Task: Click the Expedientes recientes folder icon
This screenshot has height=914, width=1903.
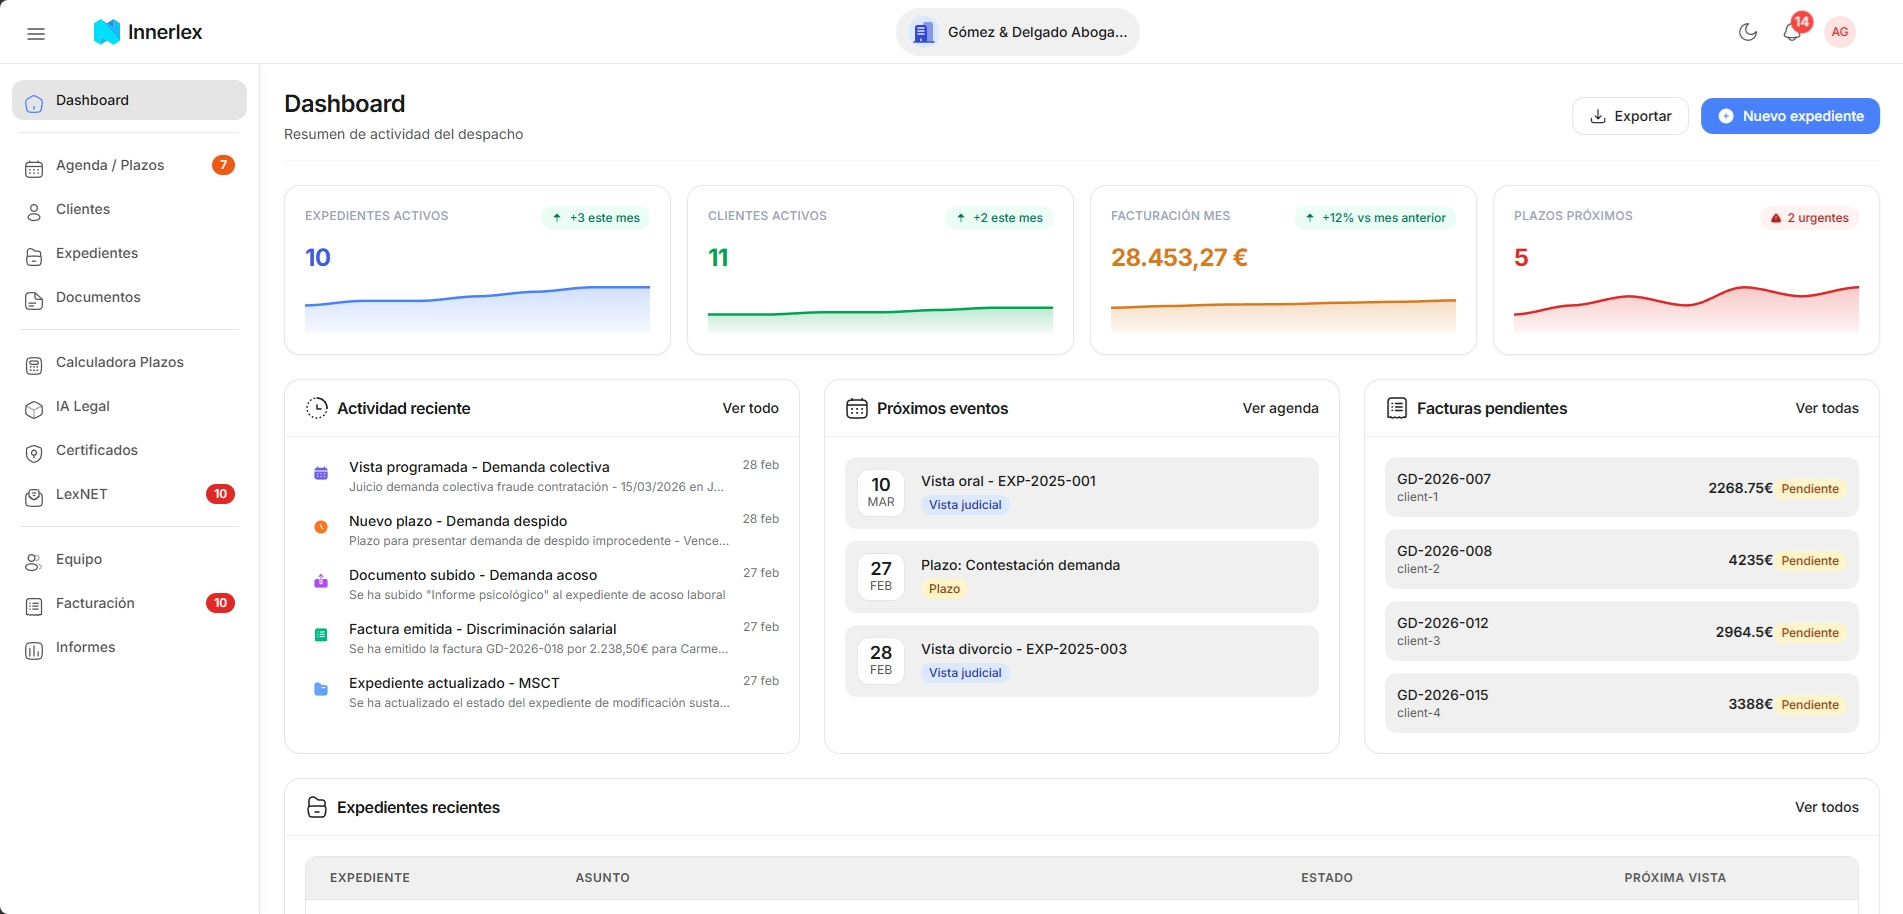Action: 317,807
